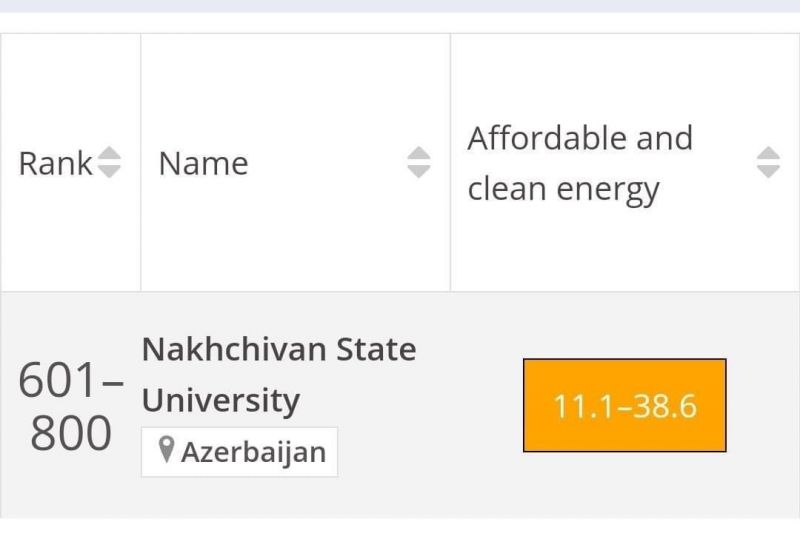Click the Affordable and clean energy header text
This screenshot has width=800, height=559.
[x=580, y=163]
